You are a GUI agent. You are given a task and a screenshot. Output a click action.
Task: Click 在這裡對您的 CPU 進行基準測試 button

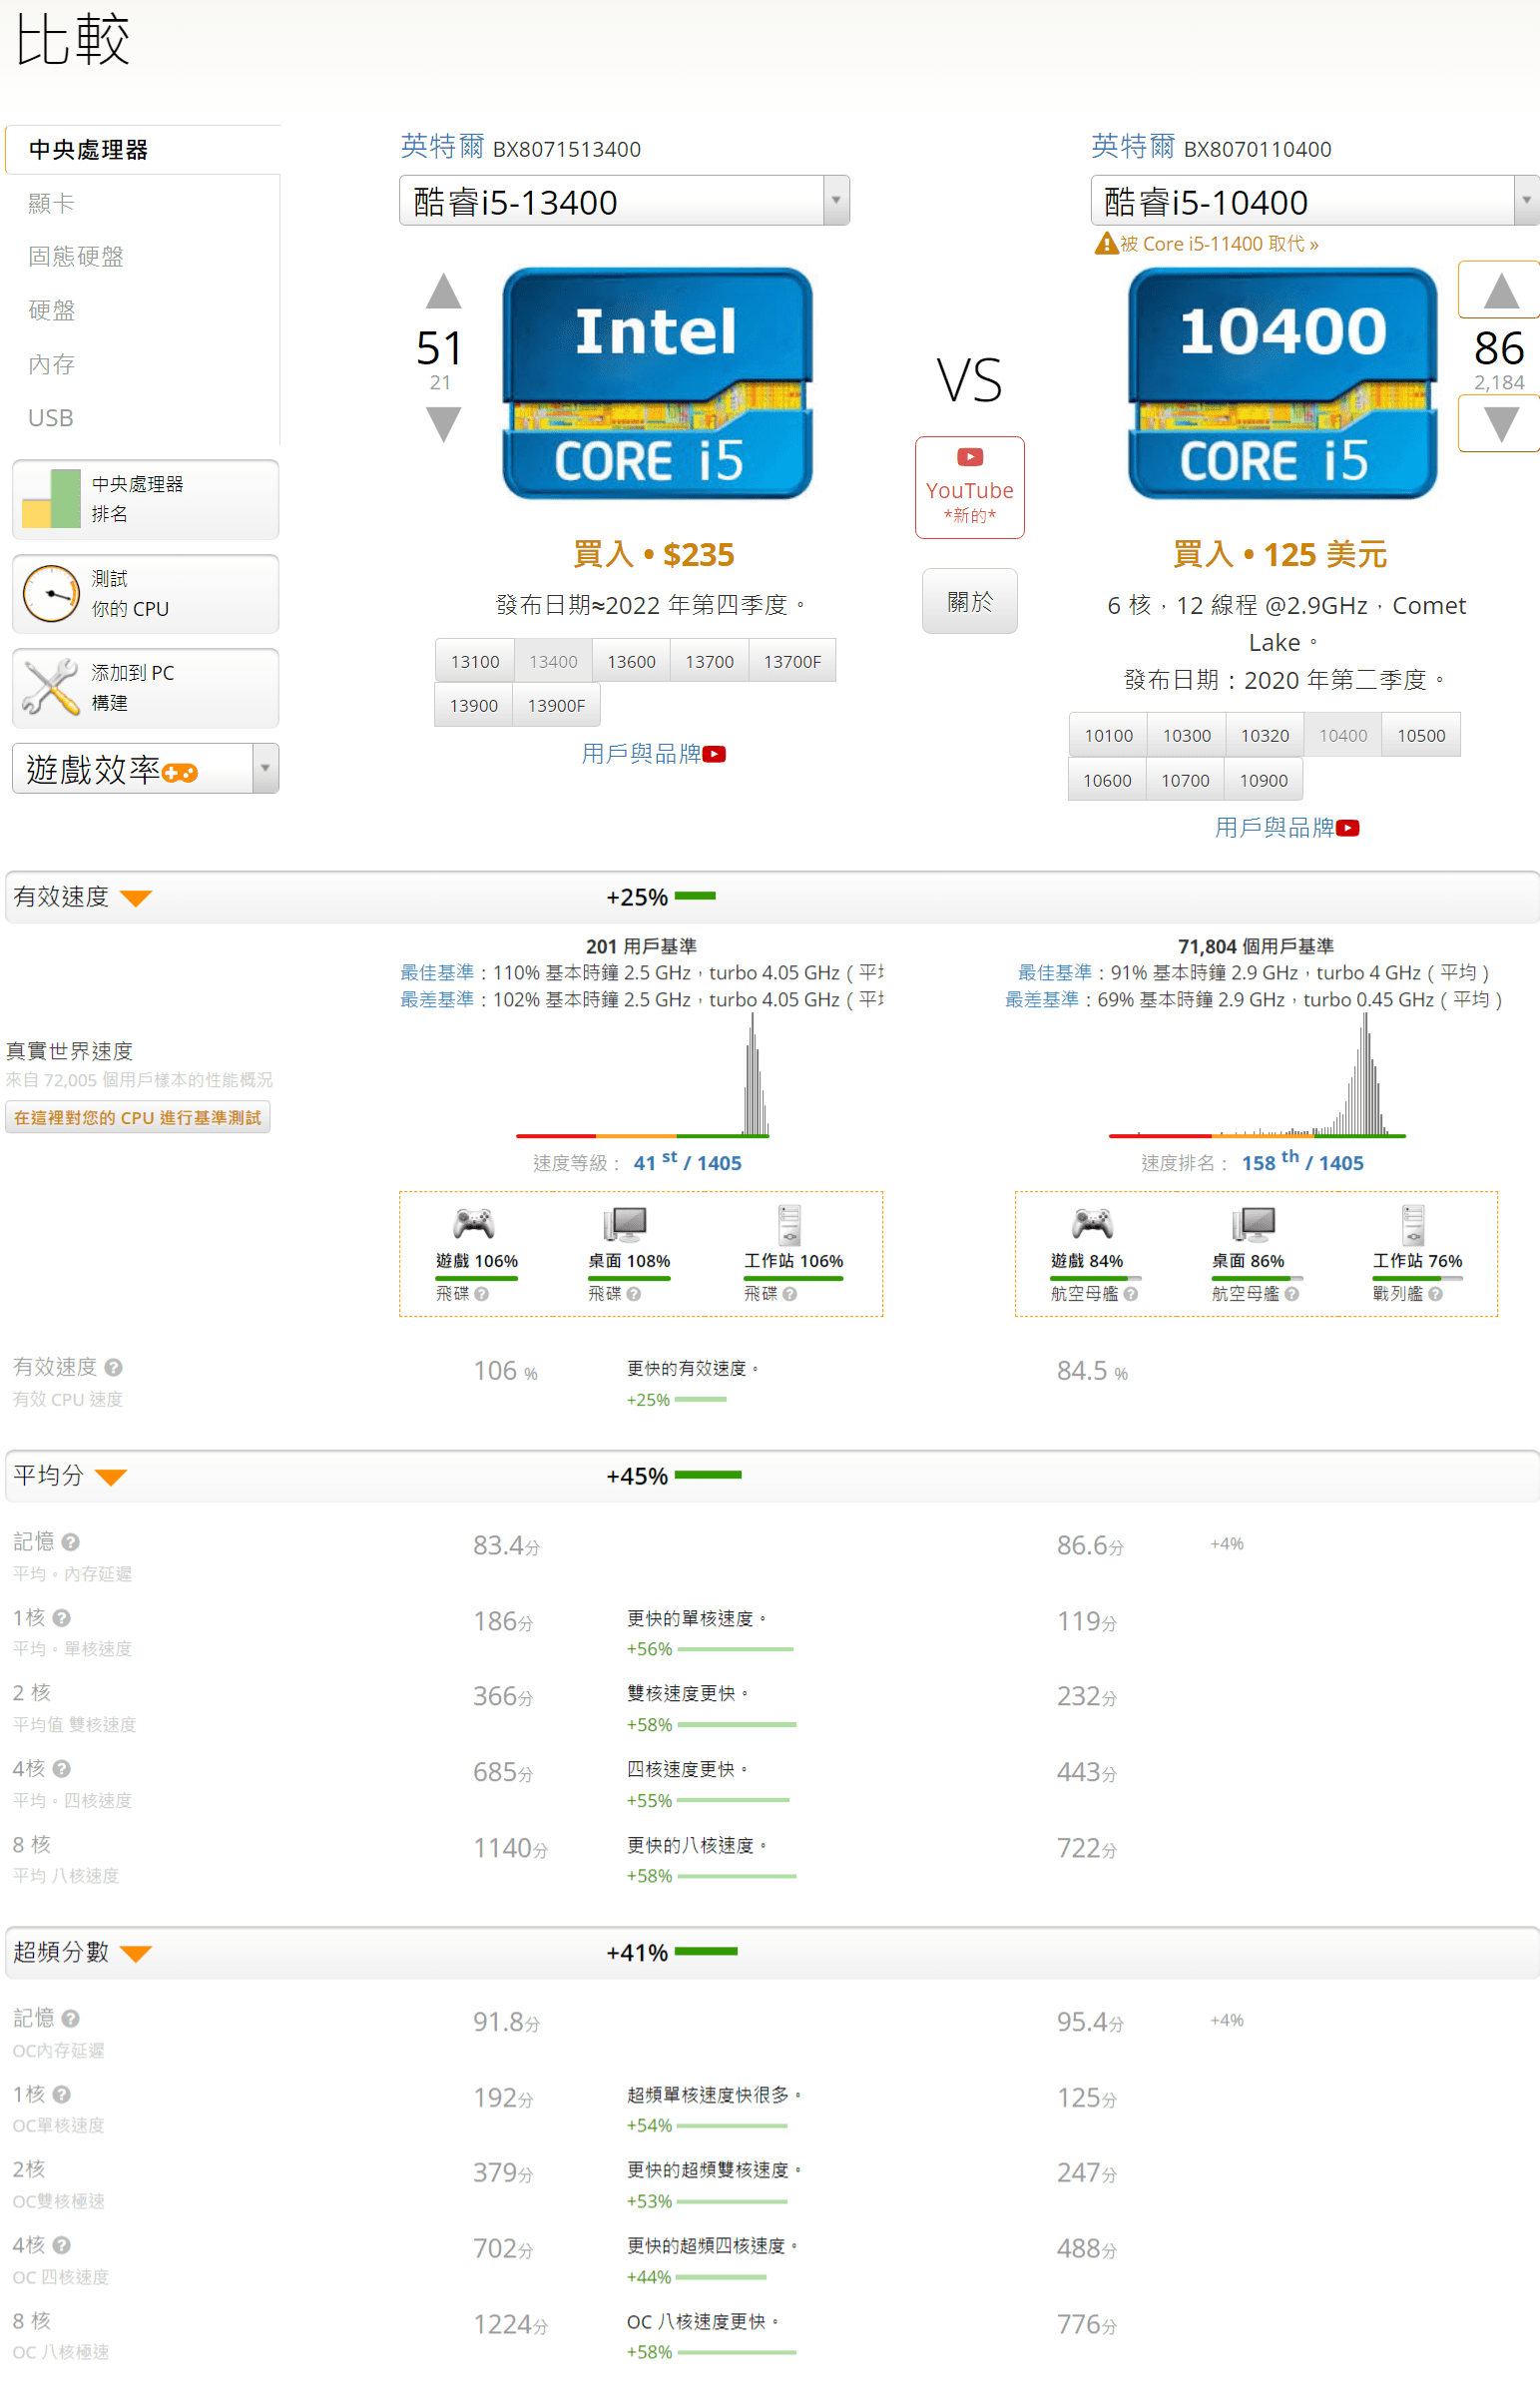point(138,1117)
